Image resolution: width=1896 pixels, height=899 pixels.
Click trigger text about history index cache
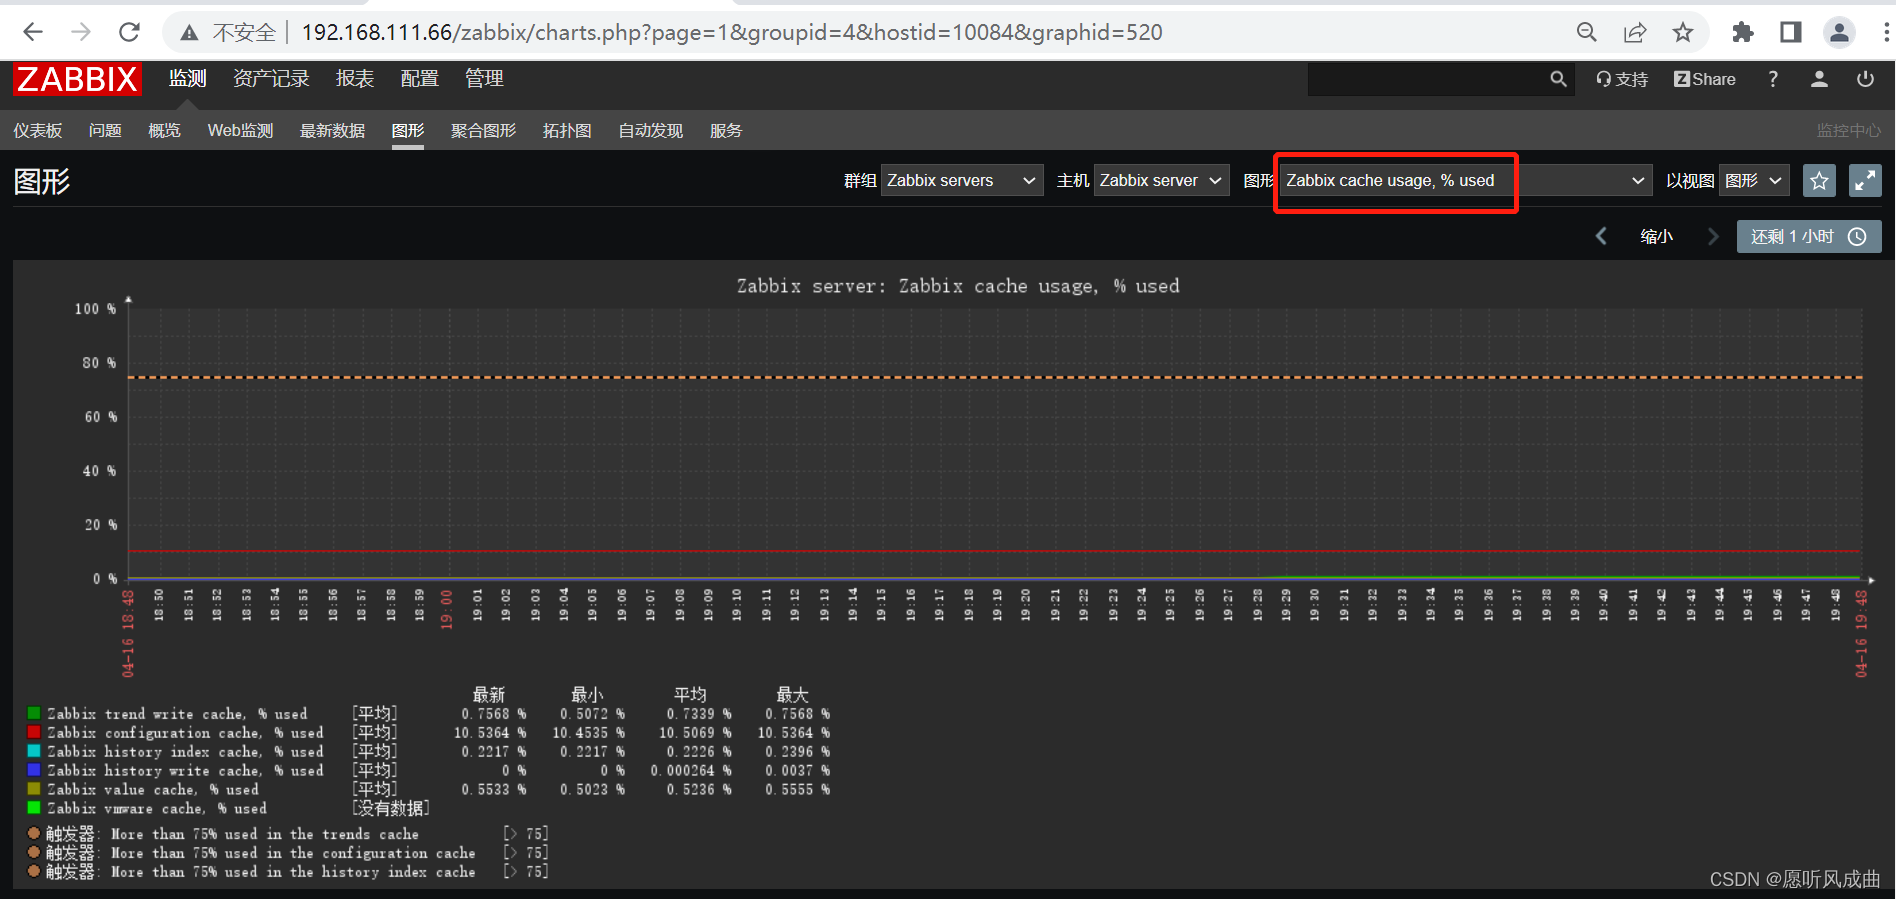point(293,872)
